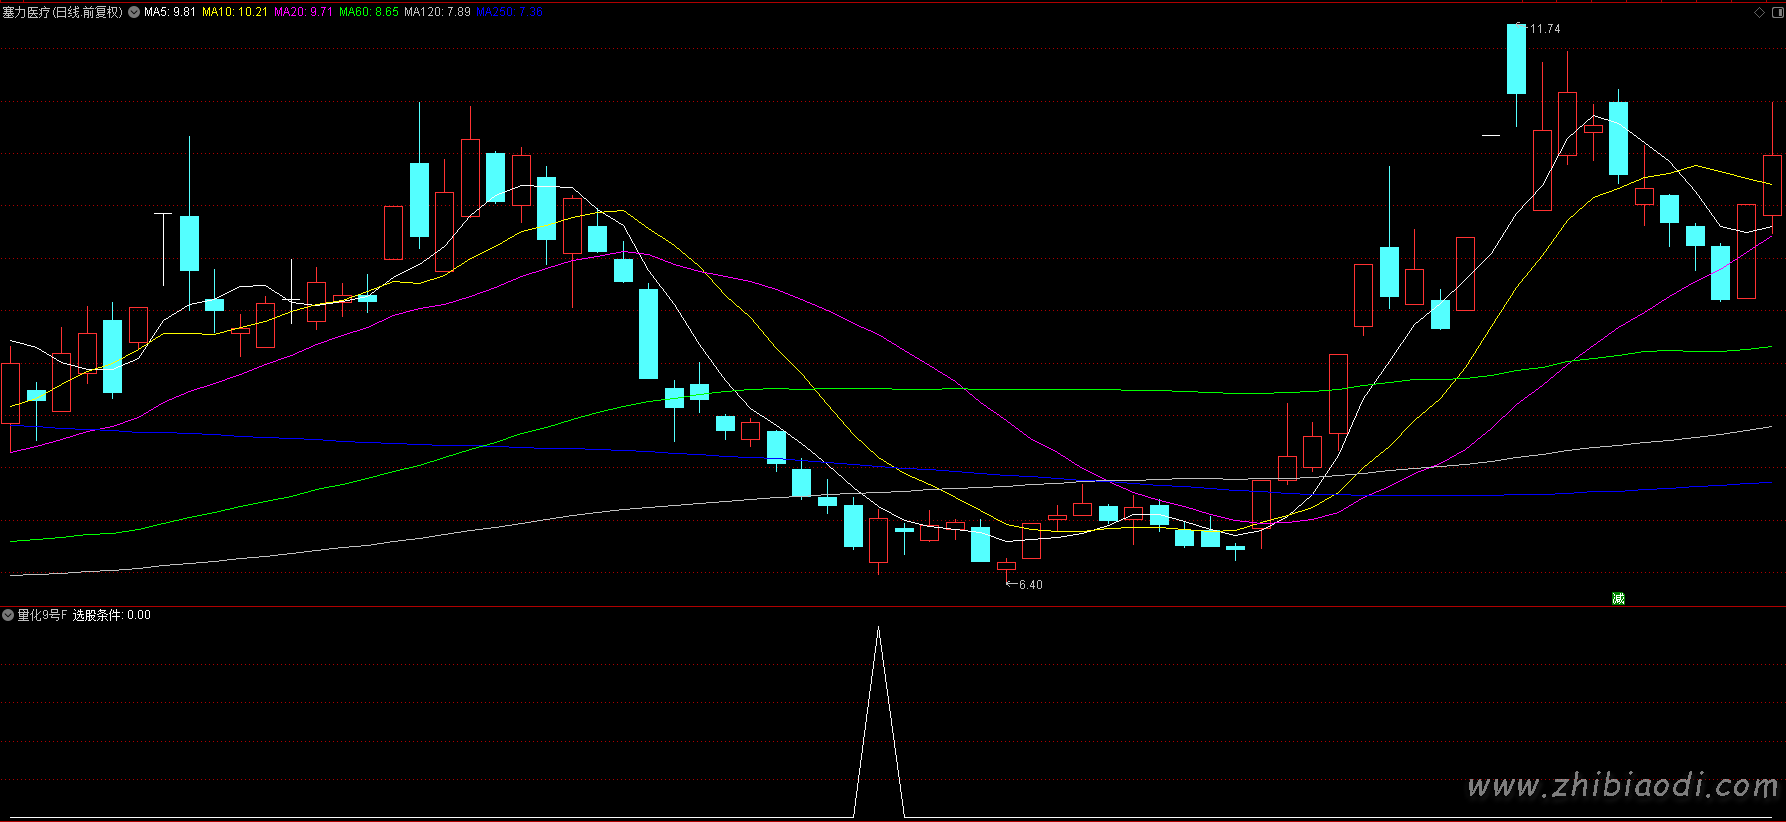
Task: Open the dropdown next to 塞力医疗 title
Action: tap(134, 13)
